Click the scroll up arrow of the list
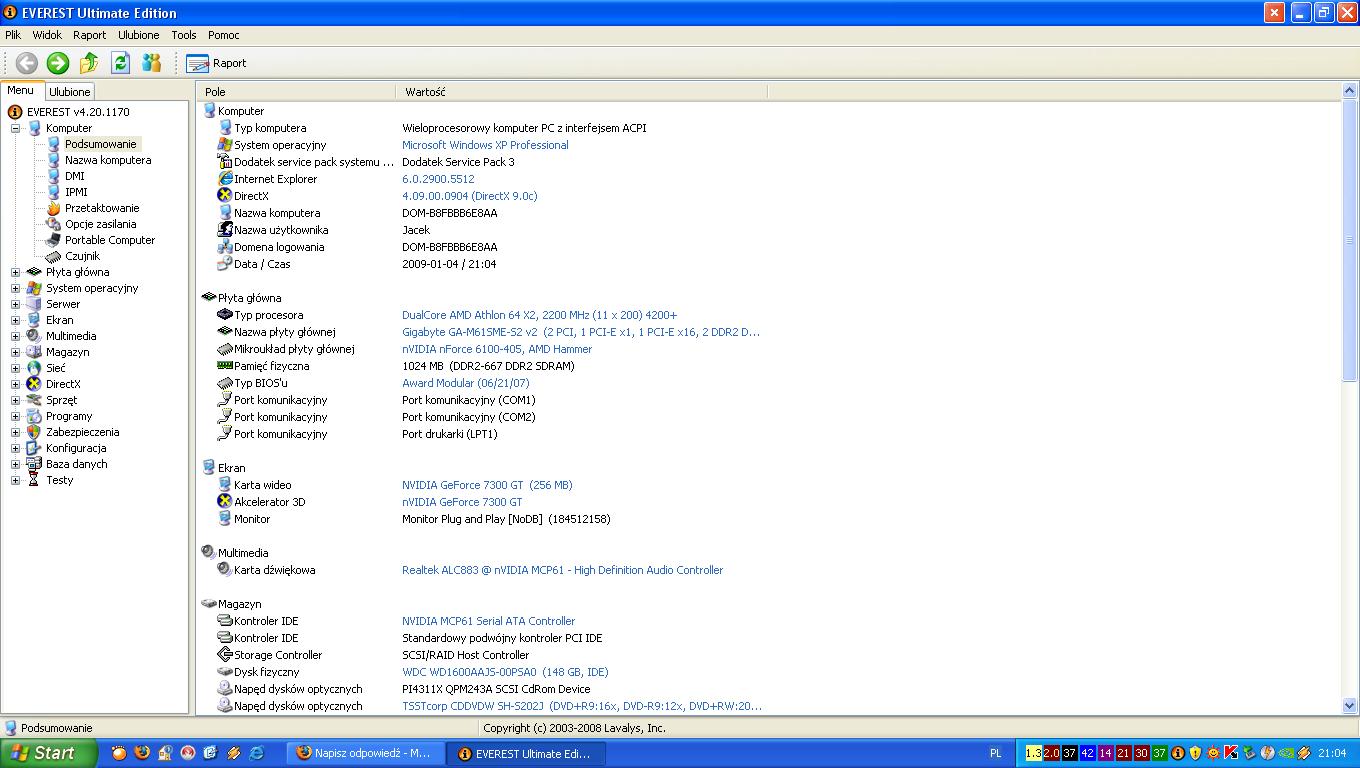1360x768 pixels. (1350, 92)
